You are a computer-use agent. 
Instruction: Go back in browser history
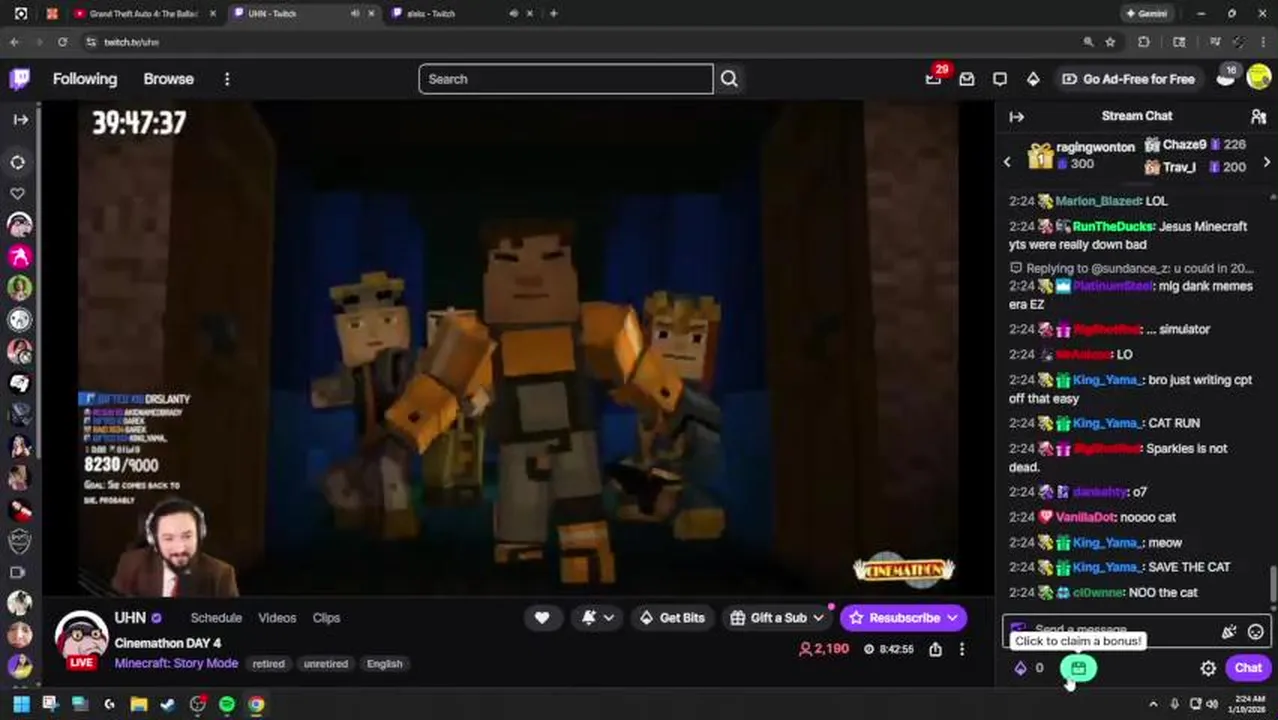pyautogui.click(x=14, y=42)
